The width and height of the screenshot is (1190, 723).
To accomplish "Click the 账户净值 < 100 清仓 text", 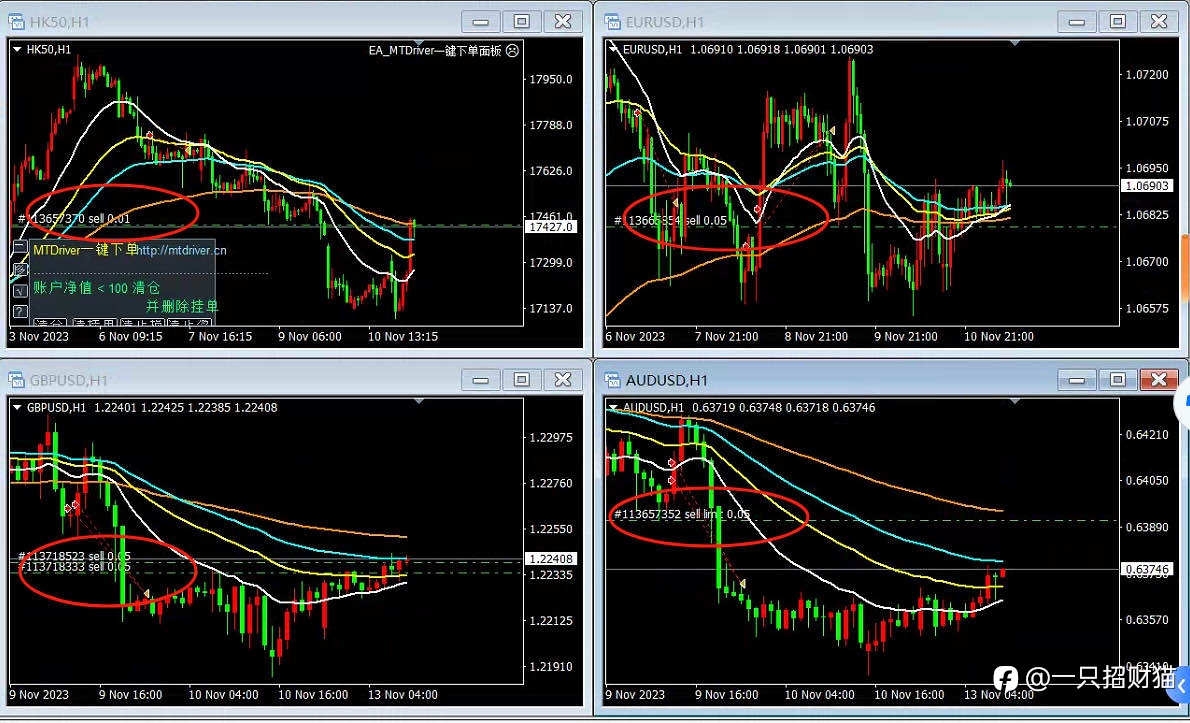I will coord(96,288).
